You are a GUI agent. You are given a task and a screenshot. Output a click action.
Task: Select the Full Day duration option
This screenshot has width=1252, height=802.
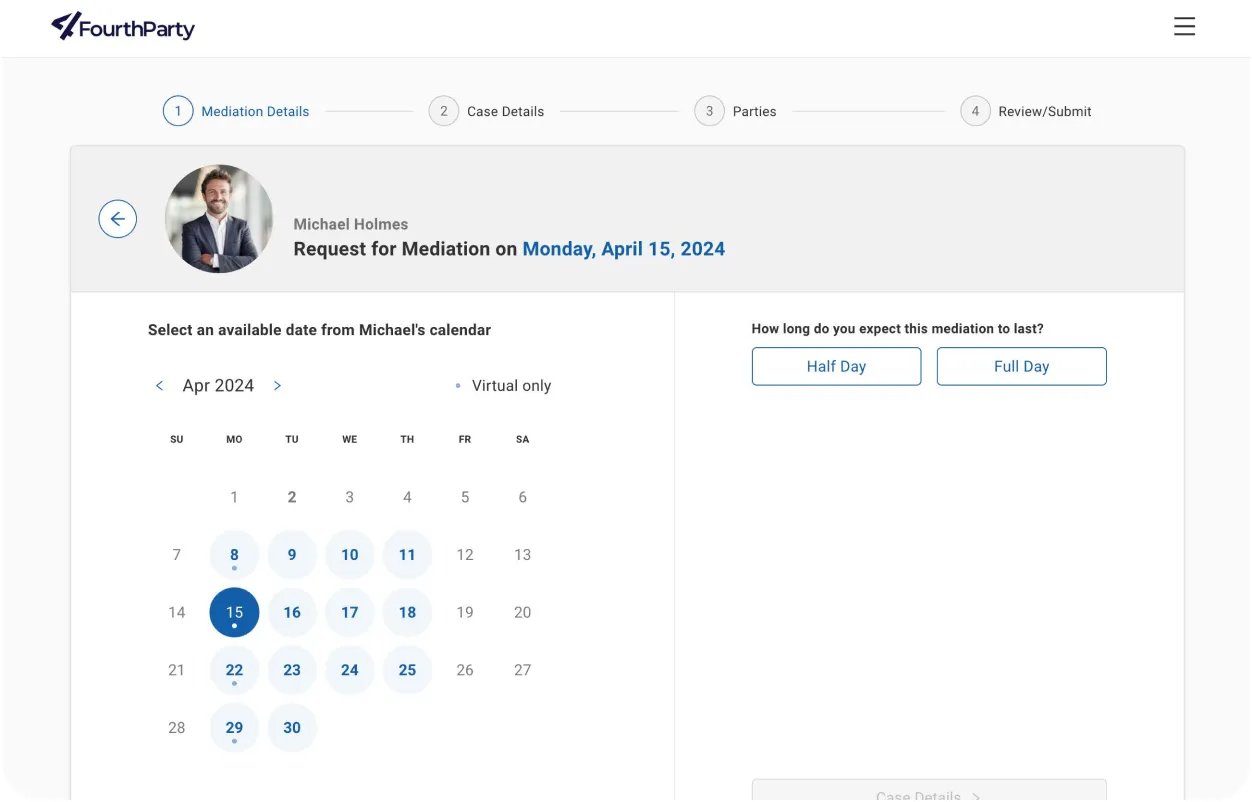(1021, 366)
